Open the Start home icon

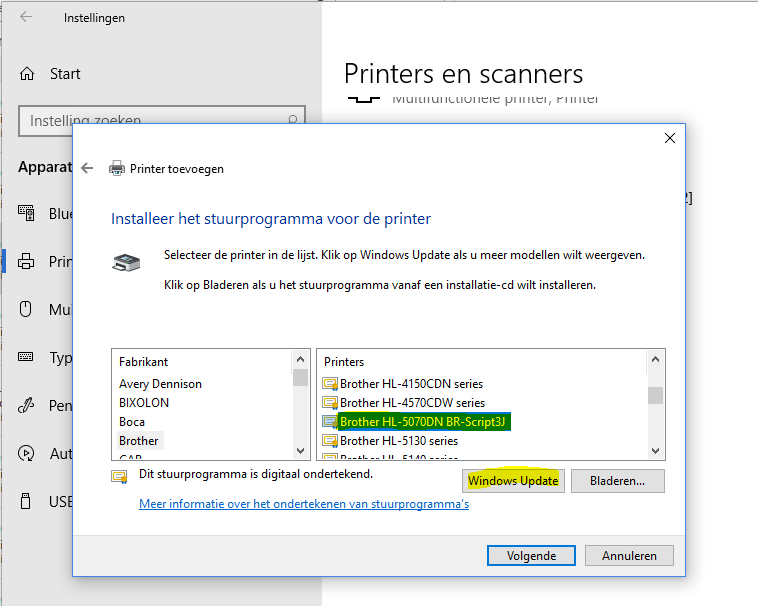27,74
